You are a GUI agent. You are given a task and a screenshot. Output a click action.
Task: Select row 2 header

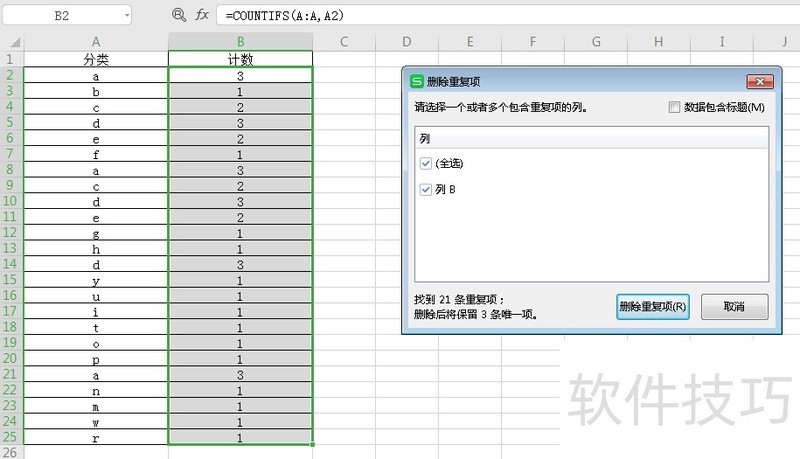(11, 75)
